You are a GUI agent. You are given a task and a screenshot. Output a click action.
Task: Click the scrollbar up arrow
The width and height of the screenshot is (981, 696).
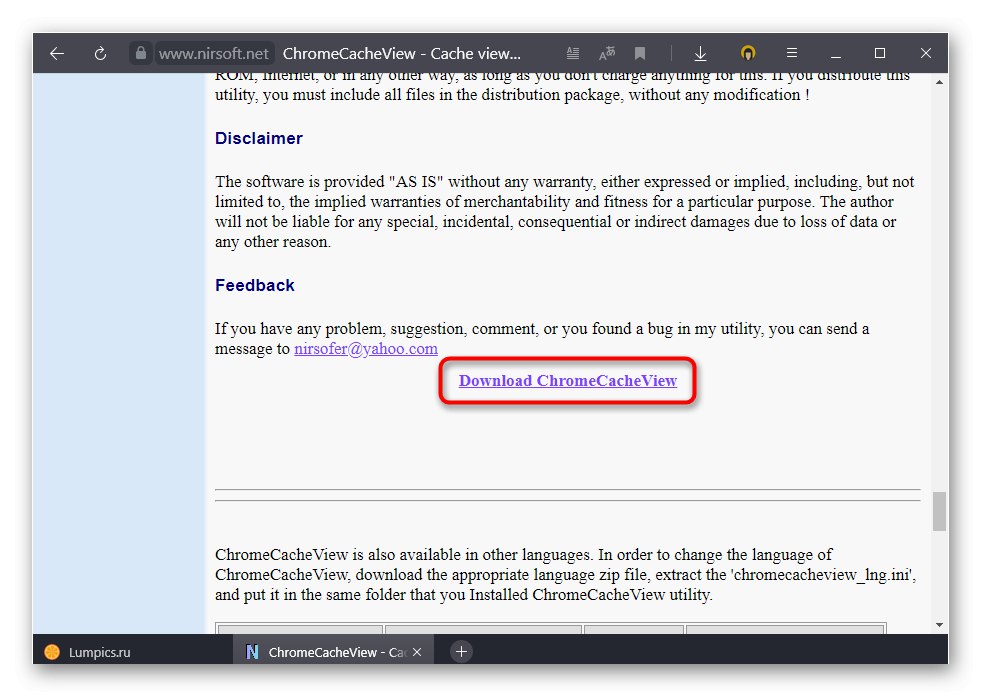click(x=939, y=82)
